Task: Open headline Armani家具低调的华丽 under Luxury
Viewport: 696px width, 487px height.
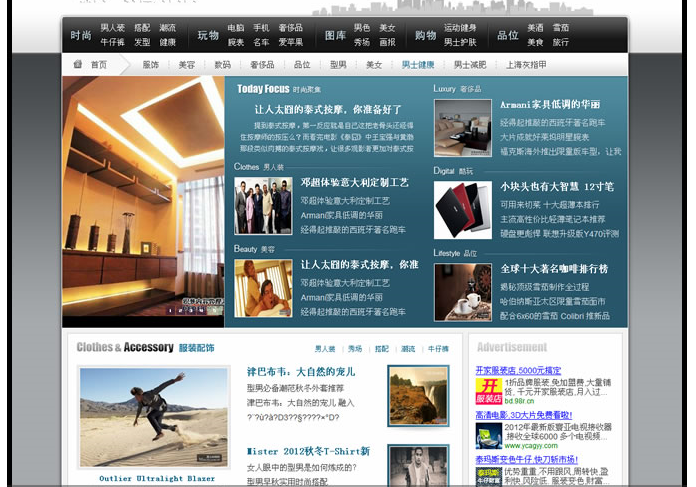Action: [x=550, y=104]
